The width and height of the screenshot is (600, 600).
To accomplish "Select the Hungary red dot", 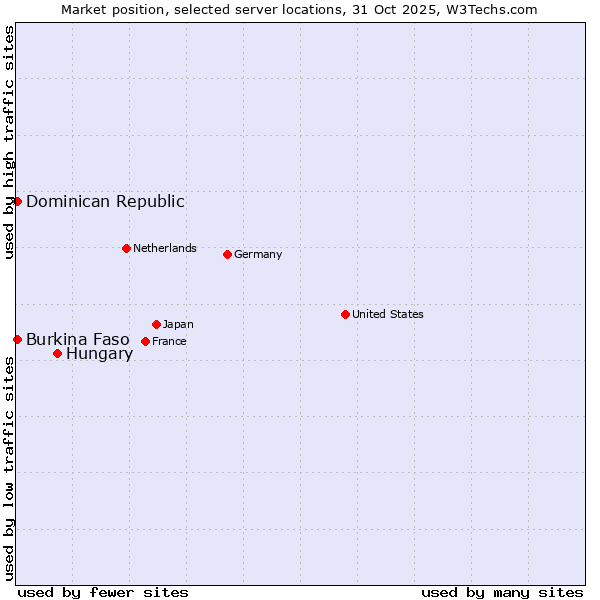I will (57, 353).
